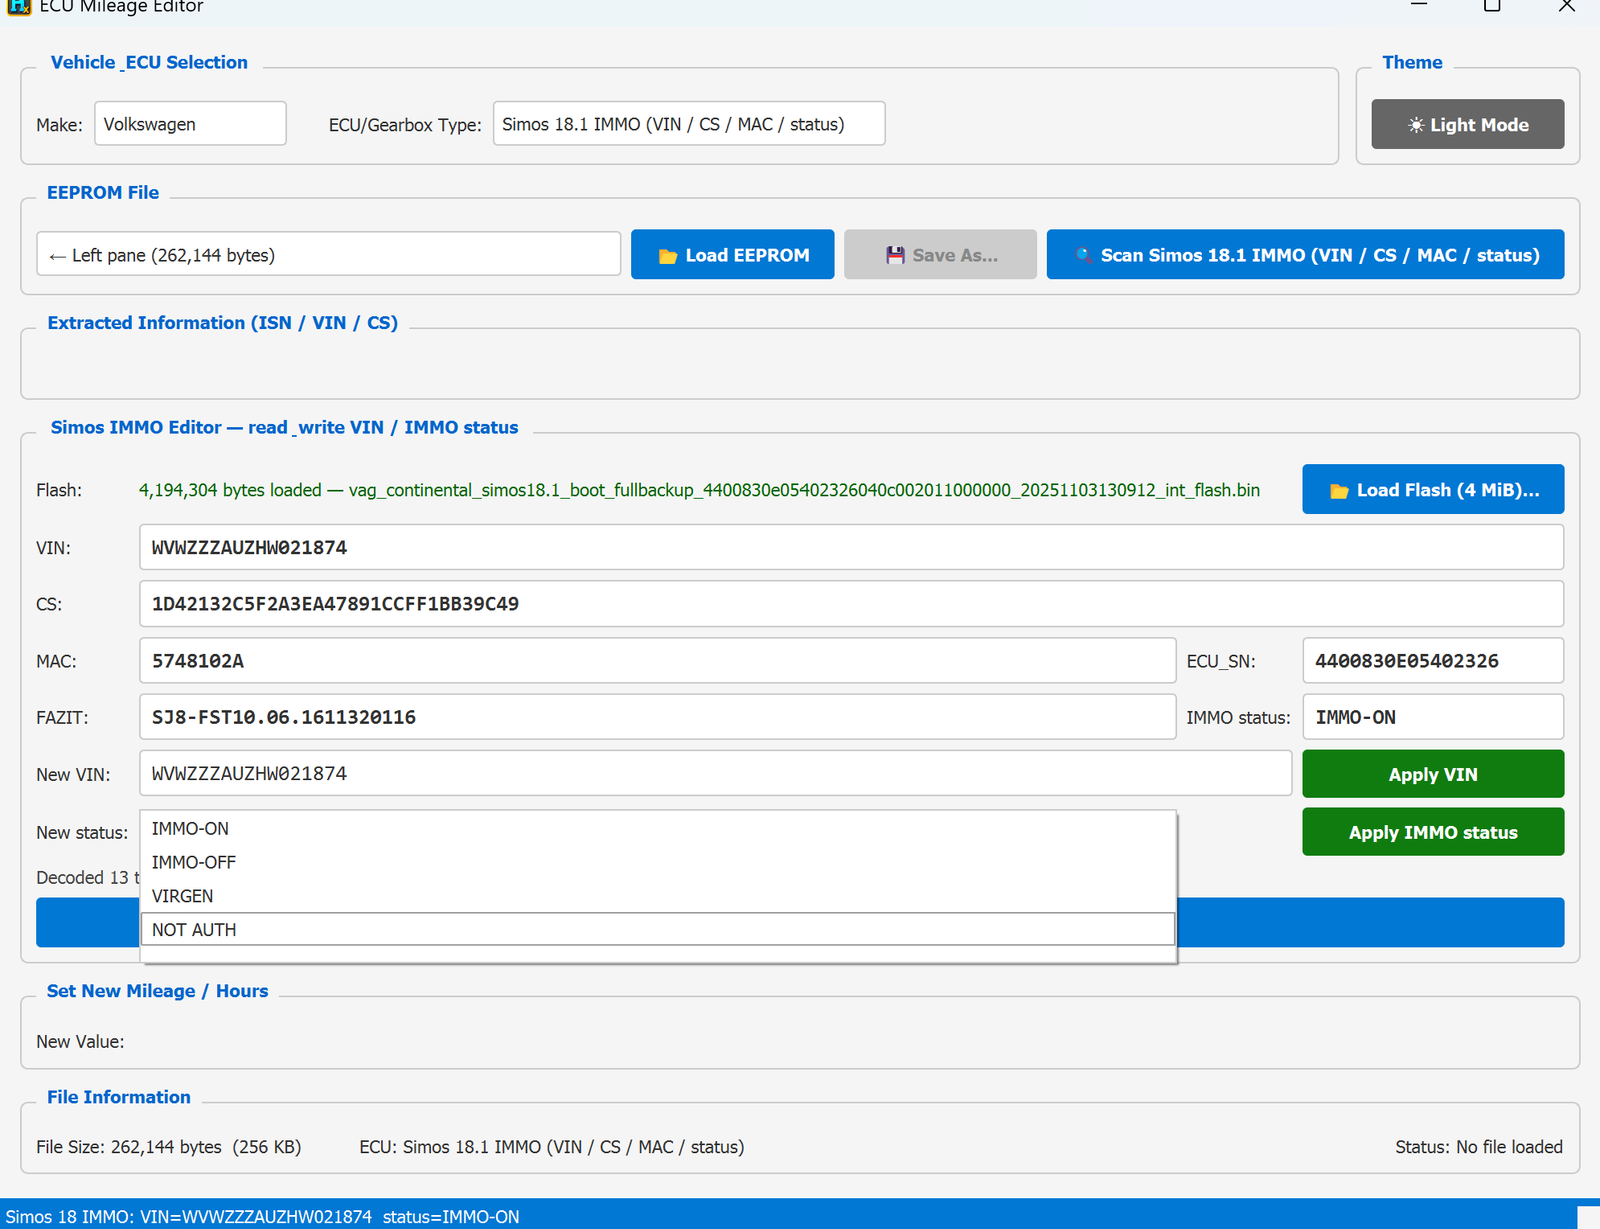
Task: Open the Make dropdown showing Volkswagen
Action: pyautogui.click(x=190, y=124)
